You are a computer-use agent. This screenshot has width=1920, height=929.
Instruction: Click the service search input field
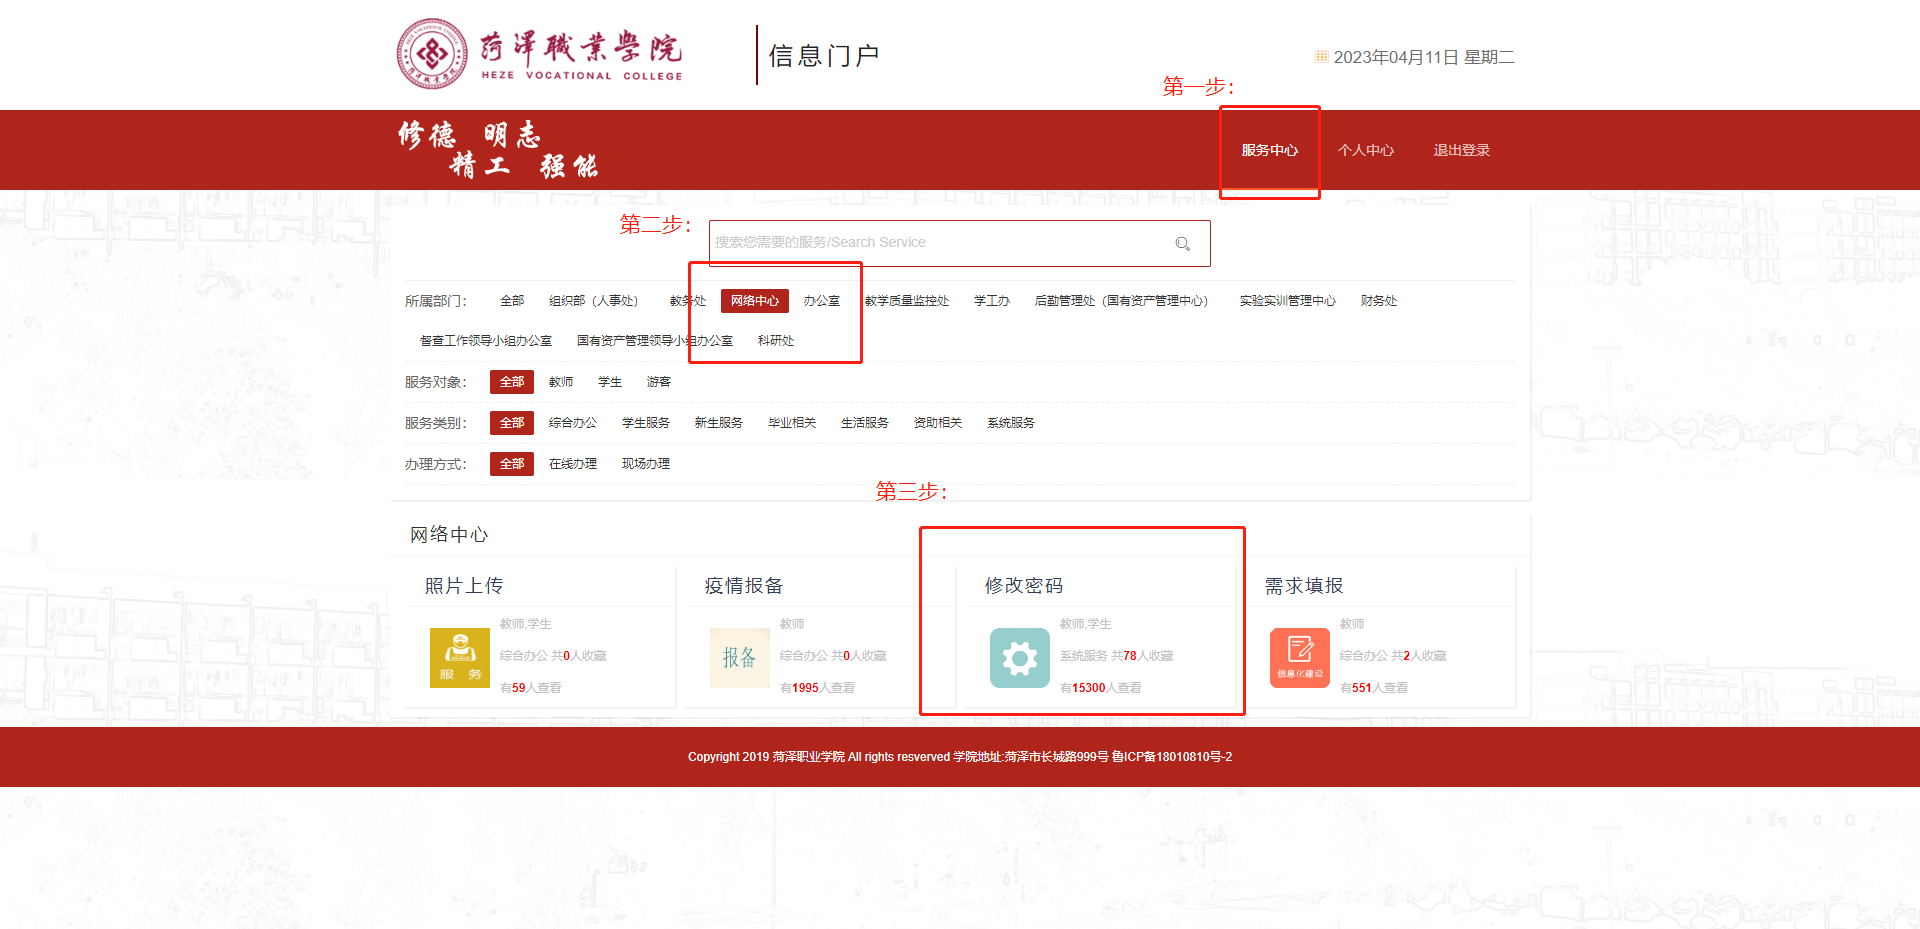tap(940, 243)
